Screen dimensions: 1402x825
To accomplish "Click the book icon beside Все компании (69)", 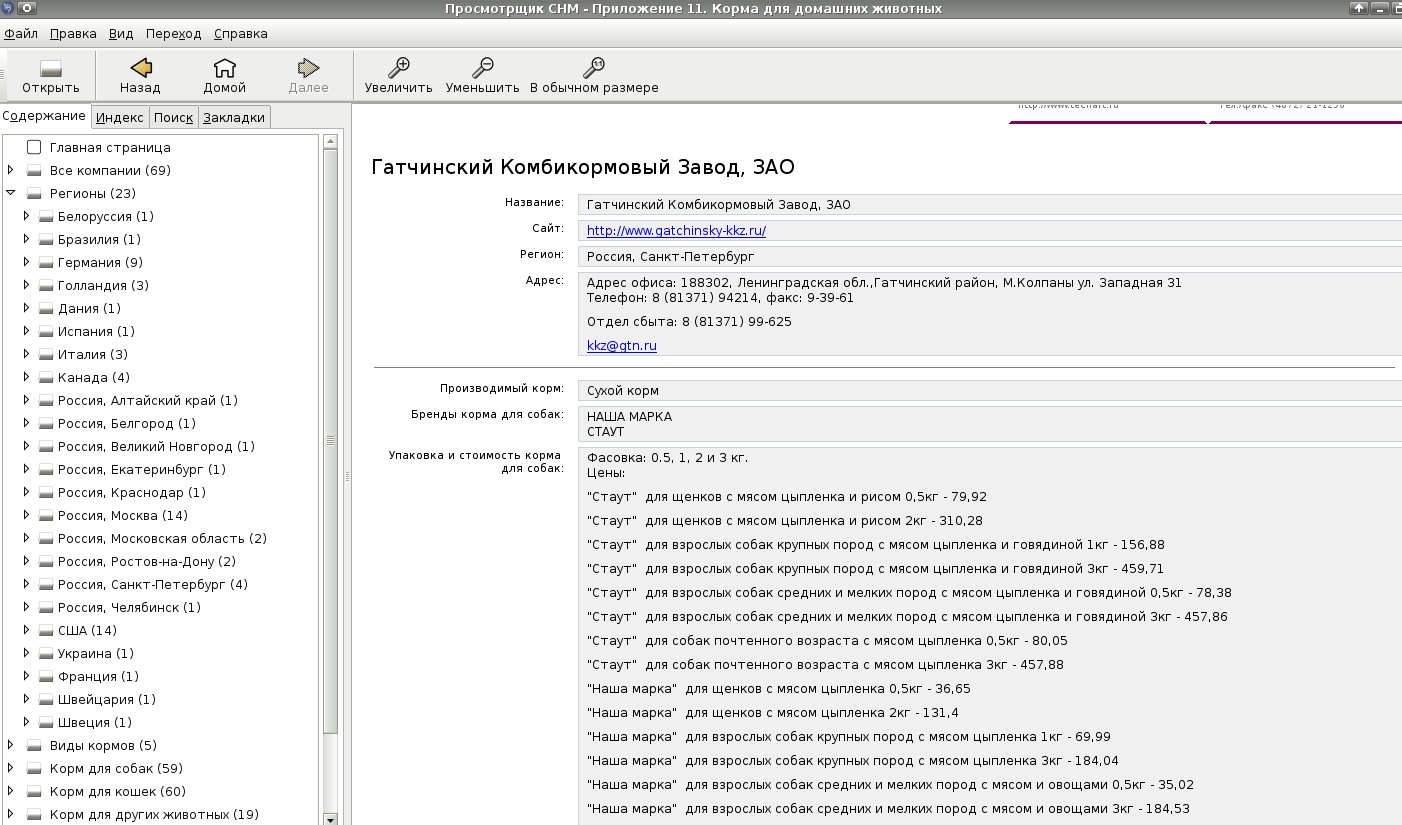I will (35, 171).
